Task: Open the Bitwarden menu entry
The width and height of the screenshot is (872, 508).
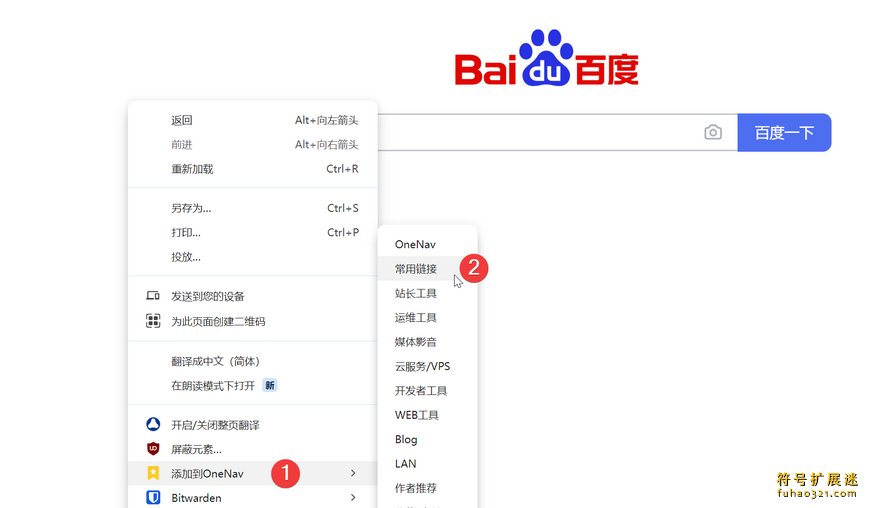Action: click(x=253, y=498)
